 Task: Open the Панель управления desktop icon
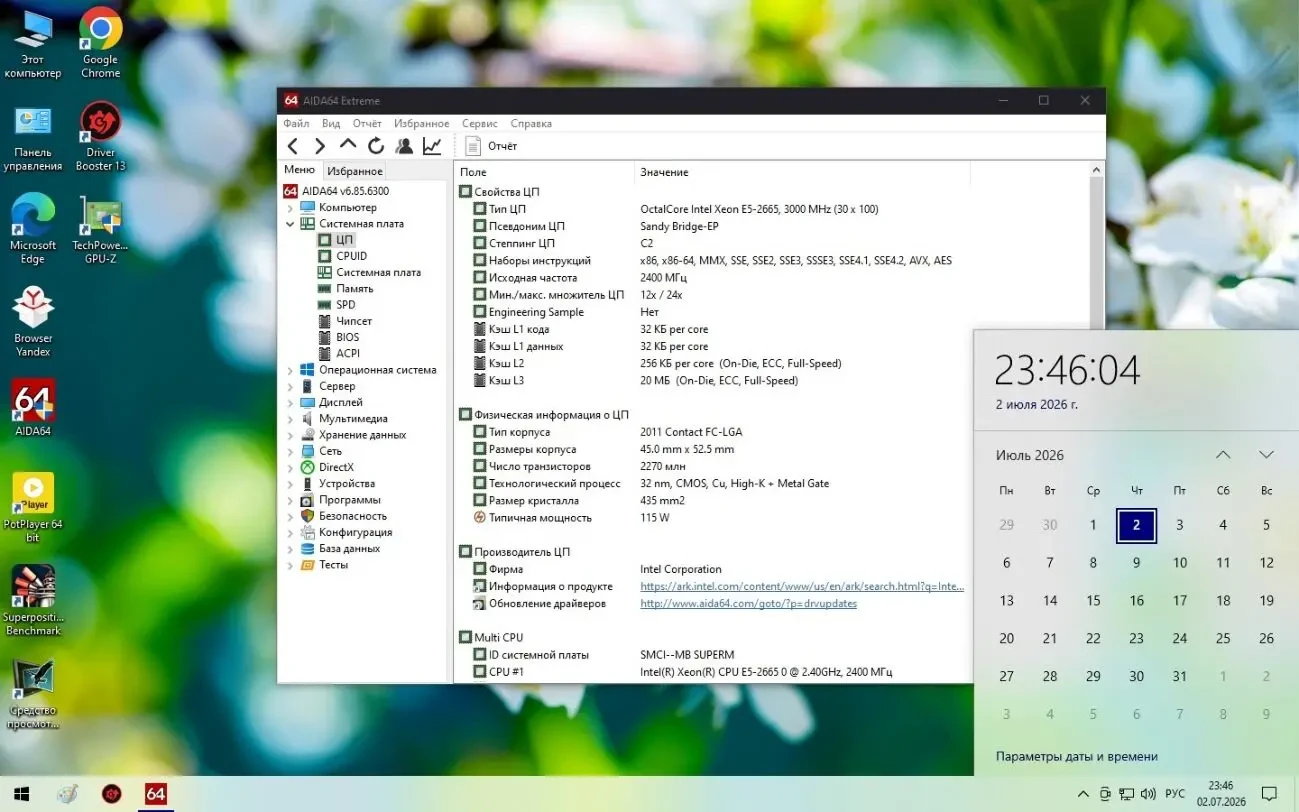click(x=33, y=138)
